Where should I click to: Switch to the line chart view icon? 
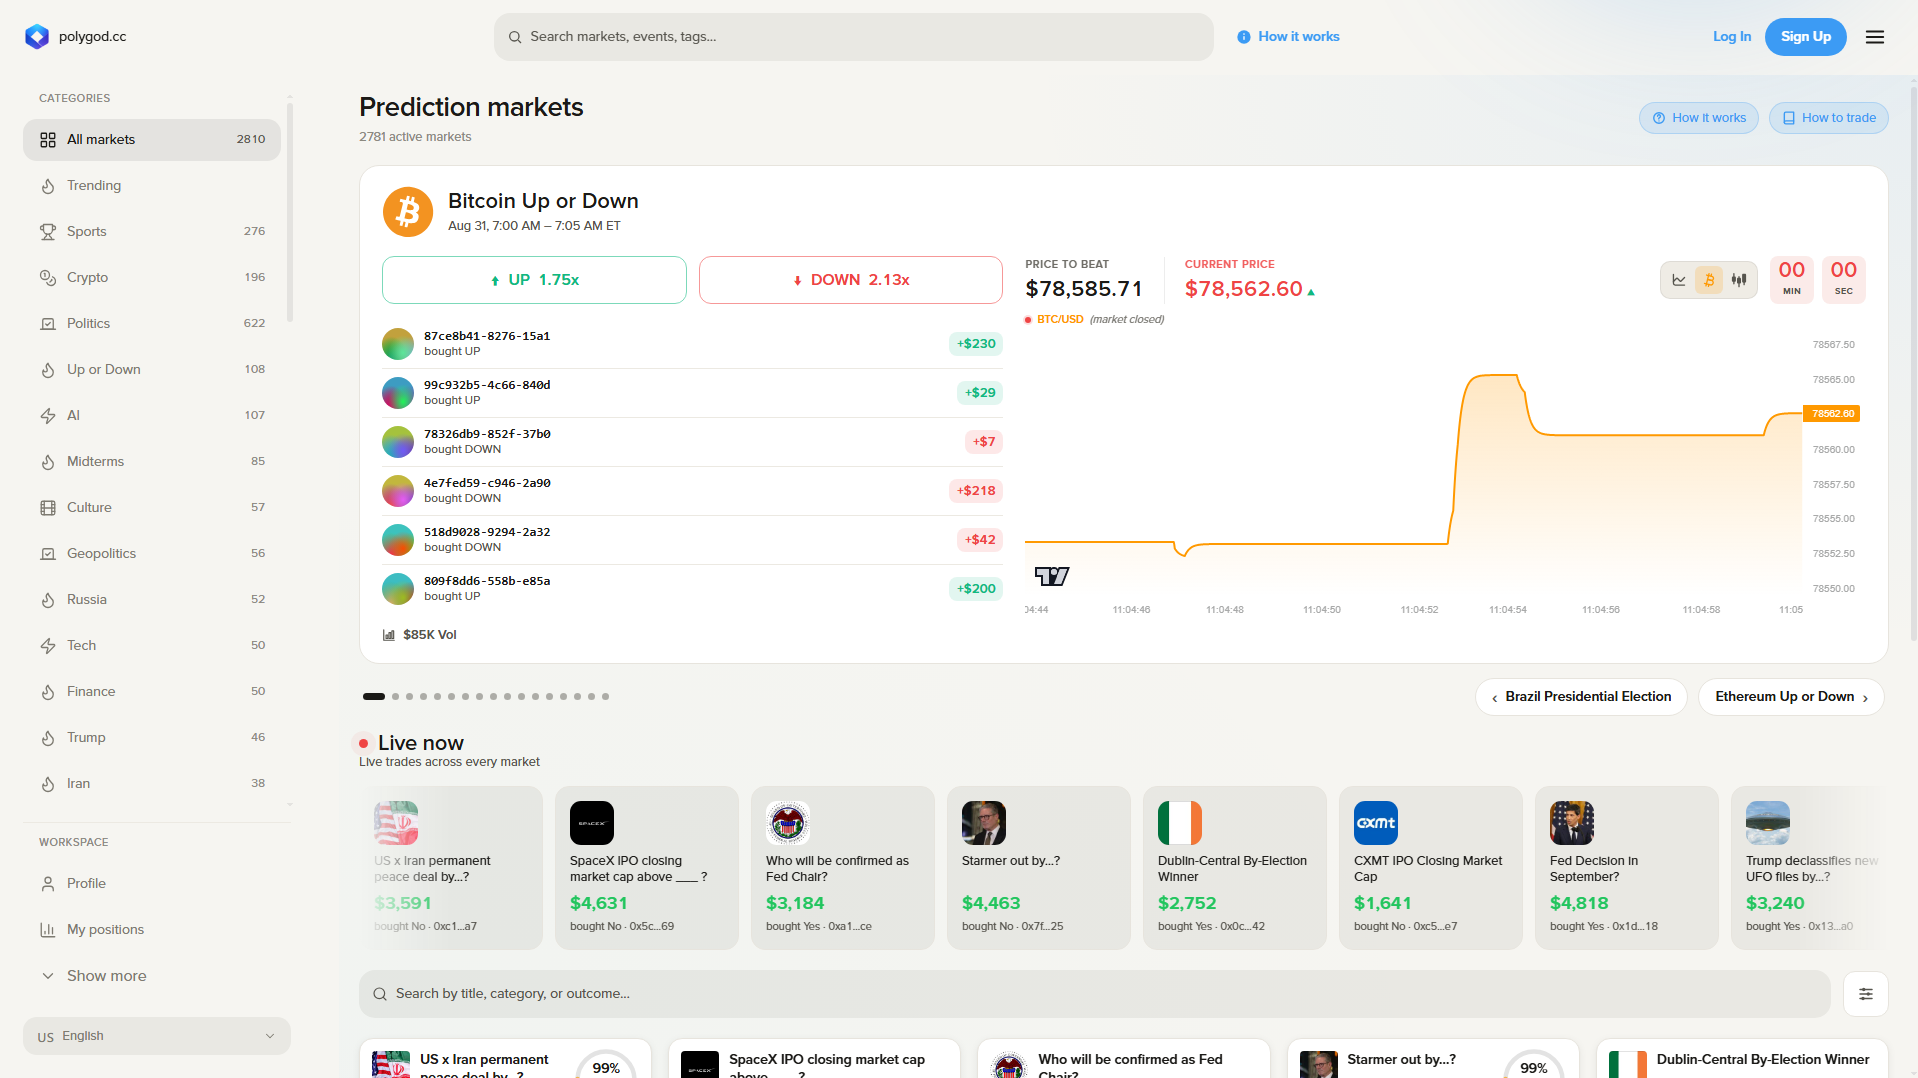[x=1679, y=280]
